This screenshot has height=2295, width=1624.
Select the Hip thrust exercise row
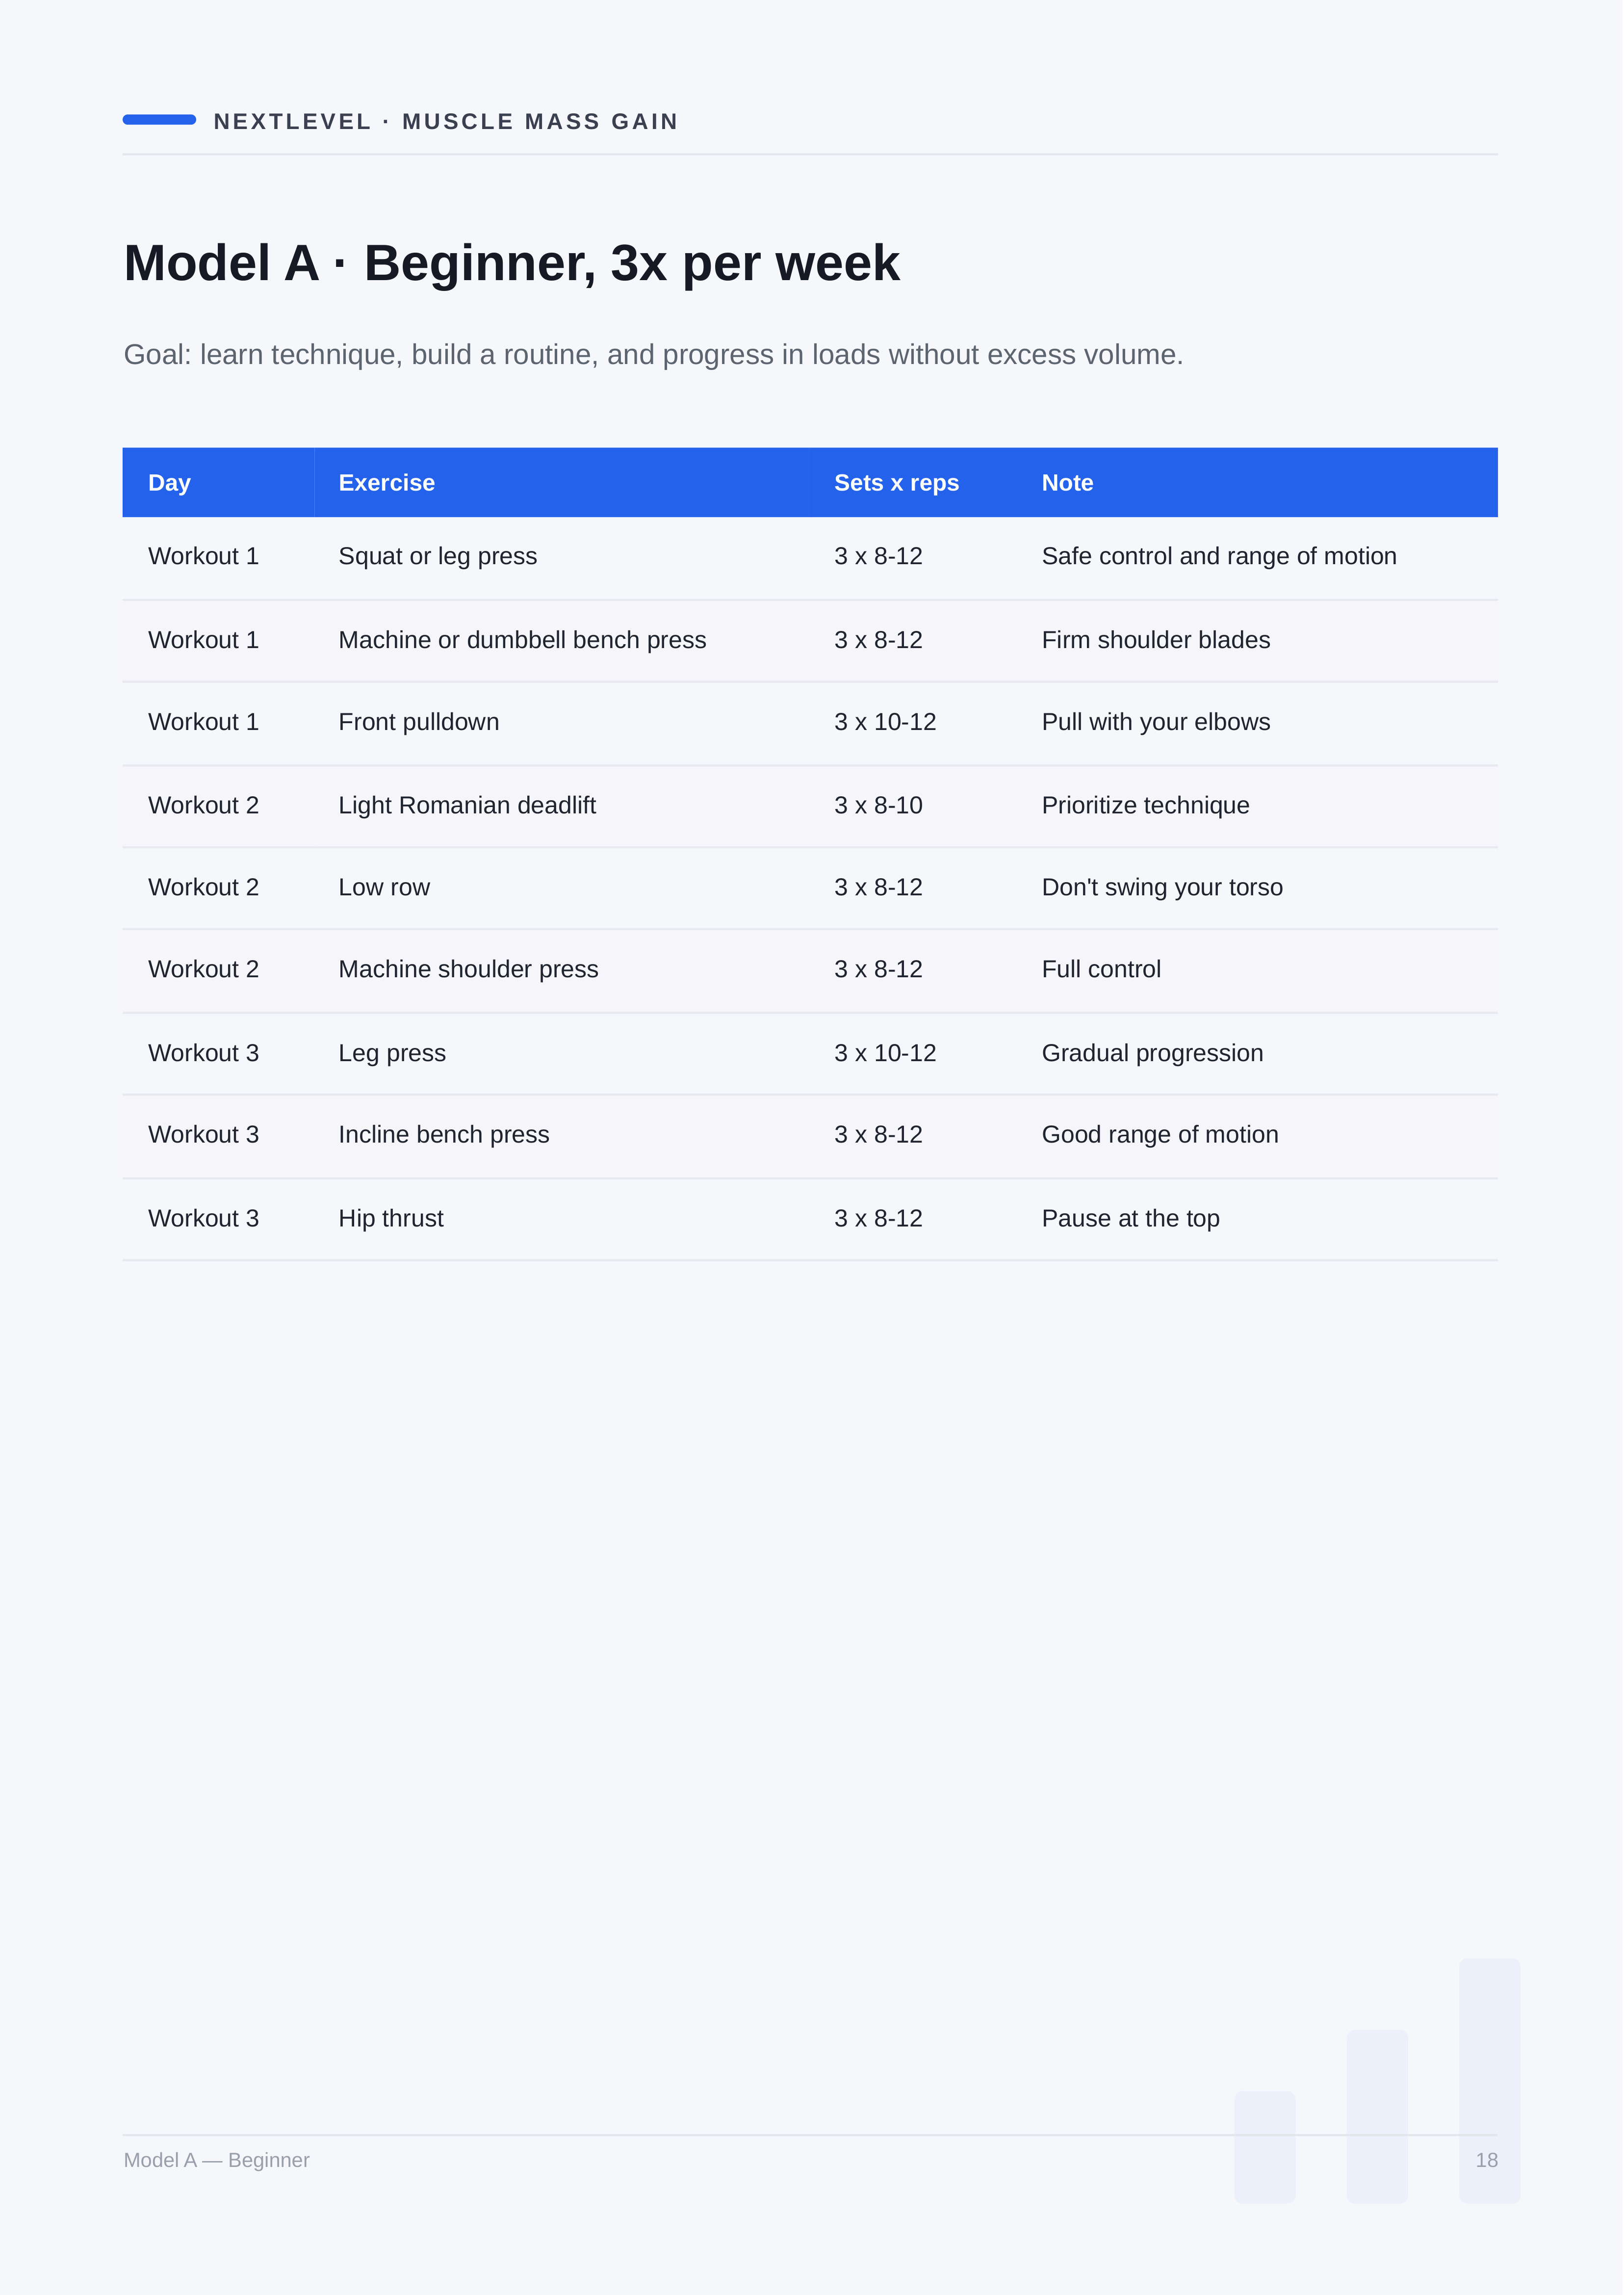tap(810, 1220)
